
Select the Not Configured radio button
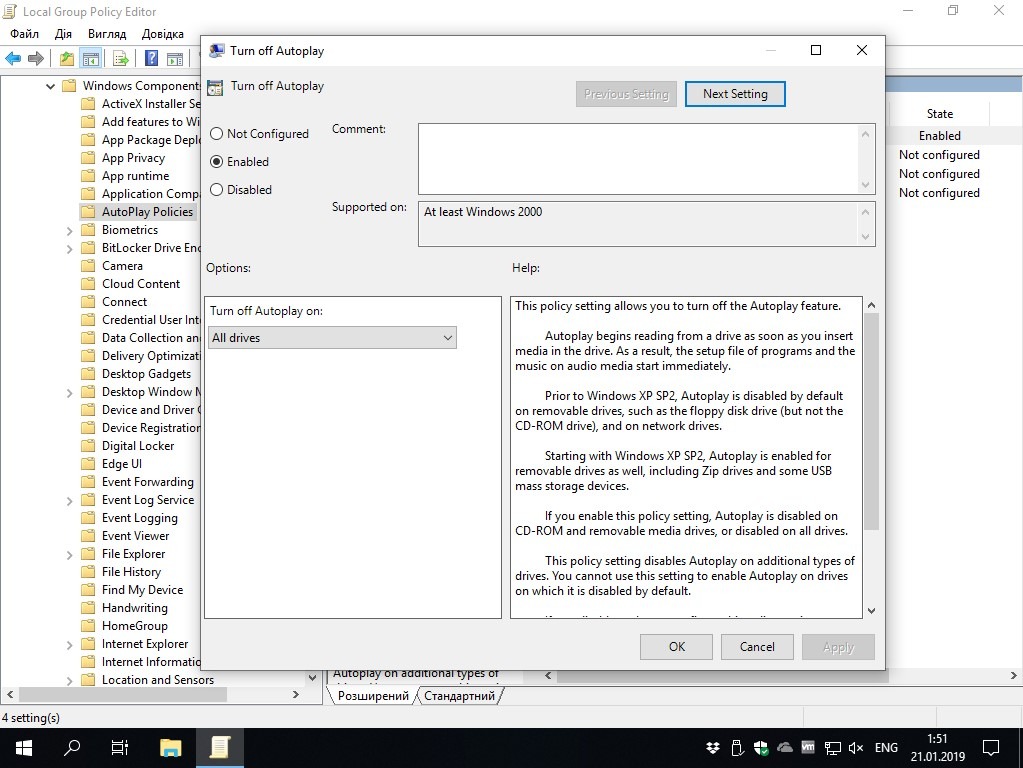[217, 134]
